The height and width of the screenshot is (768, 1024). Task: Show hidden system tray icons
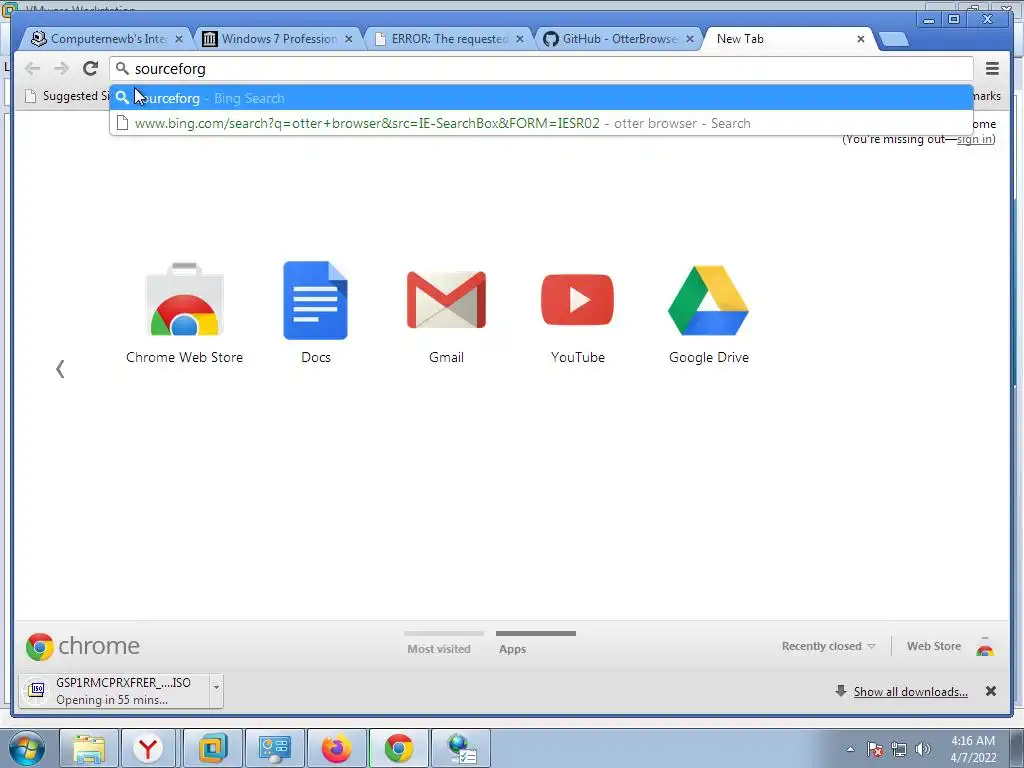pos(850,749)
